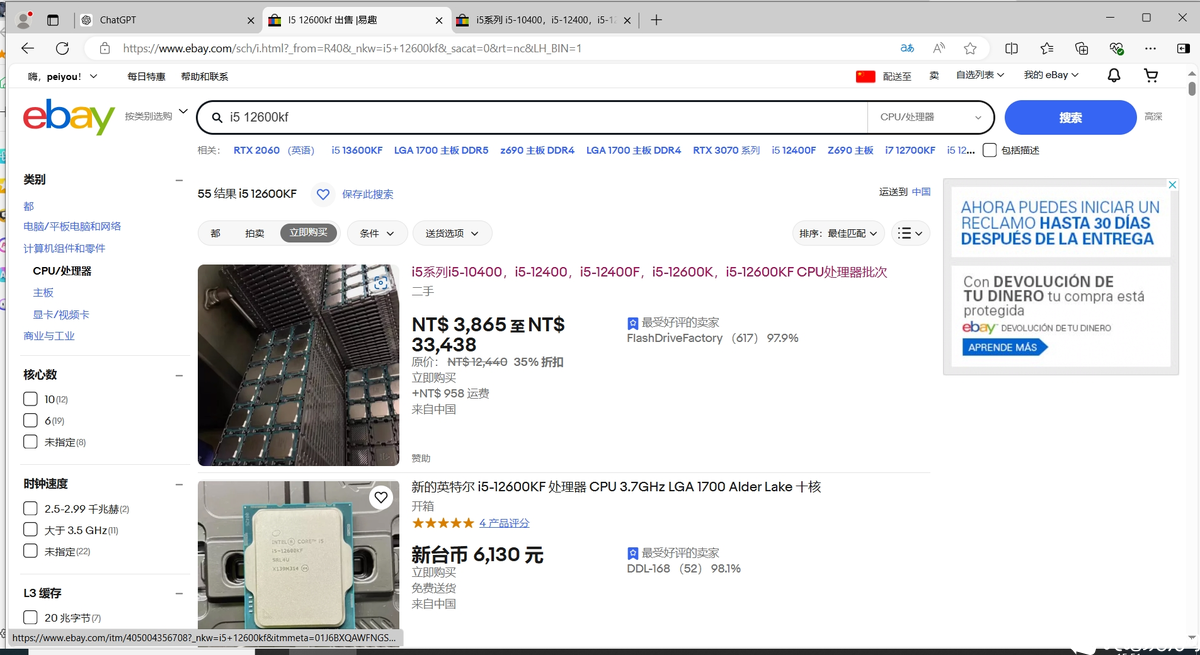Open a new browser tab

(656, 20)
